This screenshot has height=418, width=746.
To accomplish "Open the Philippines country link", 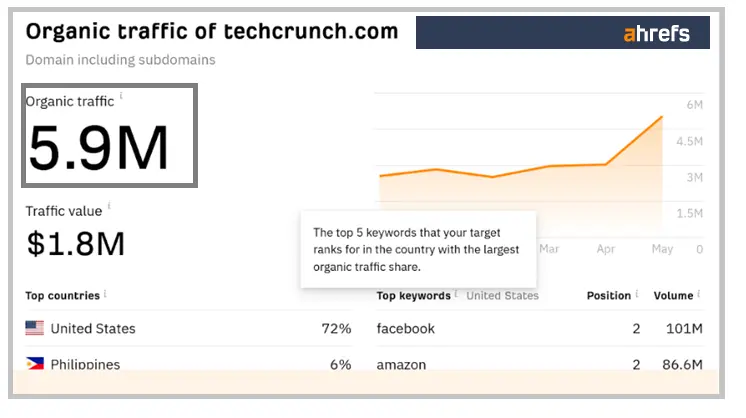I will 85,365.
